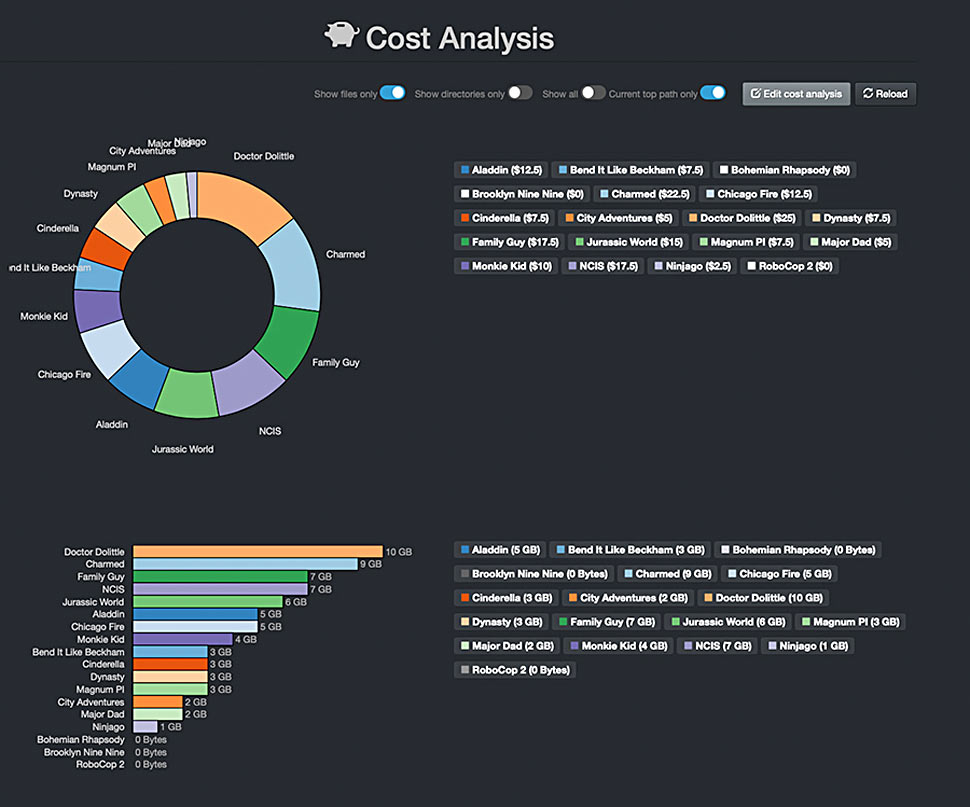Select the Bohemian Rhapsody ($0) legend chip
970x807 pixels.
click(x=784, y=170)
